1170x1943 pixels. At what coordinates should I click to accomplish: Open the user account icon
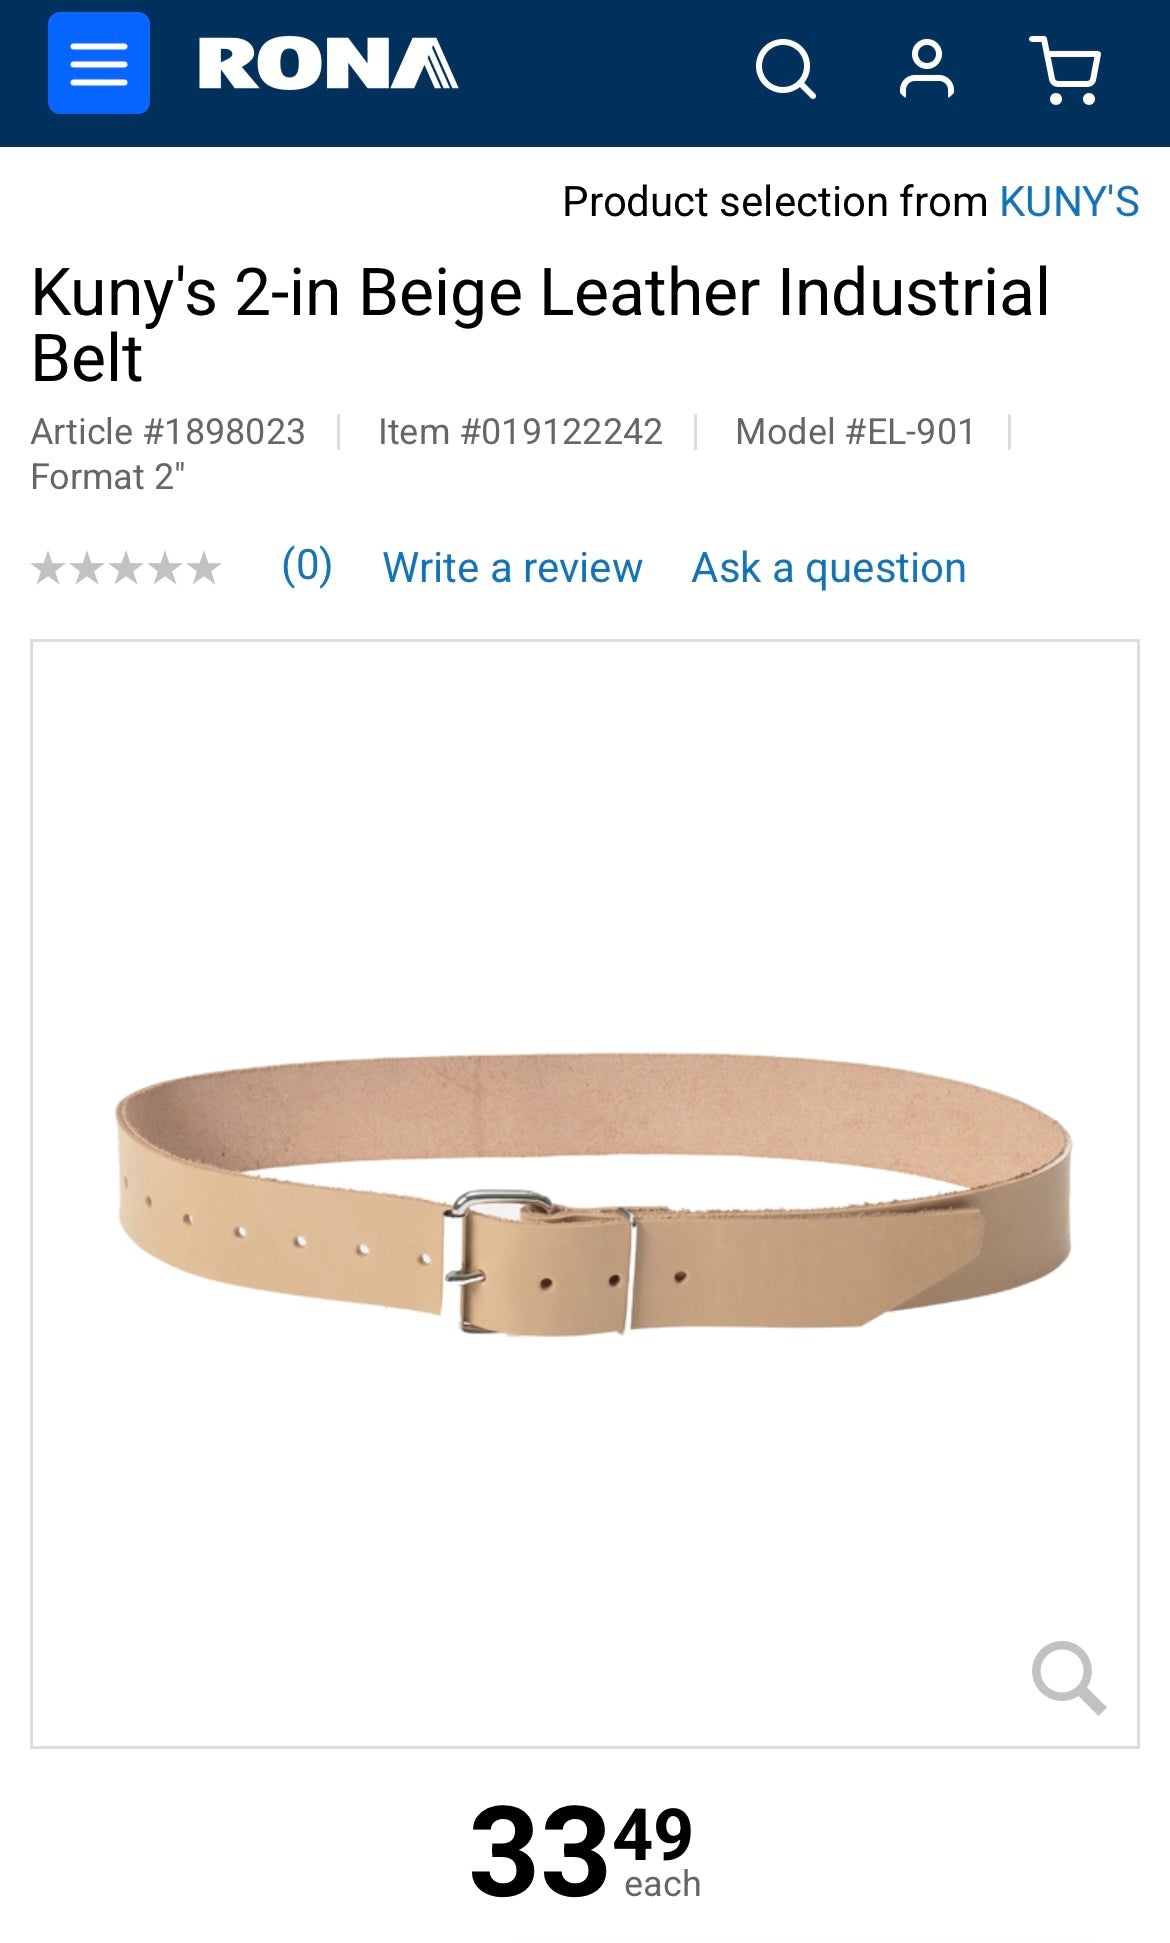927,69
